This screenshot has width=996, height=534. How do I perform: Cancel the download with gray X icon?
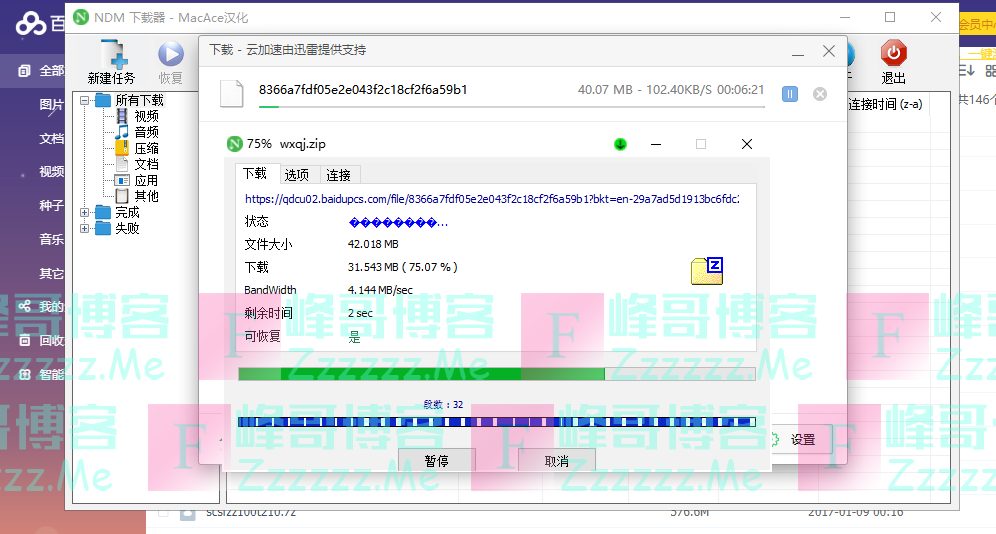(x=820, y=93)
